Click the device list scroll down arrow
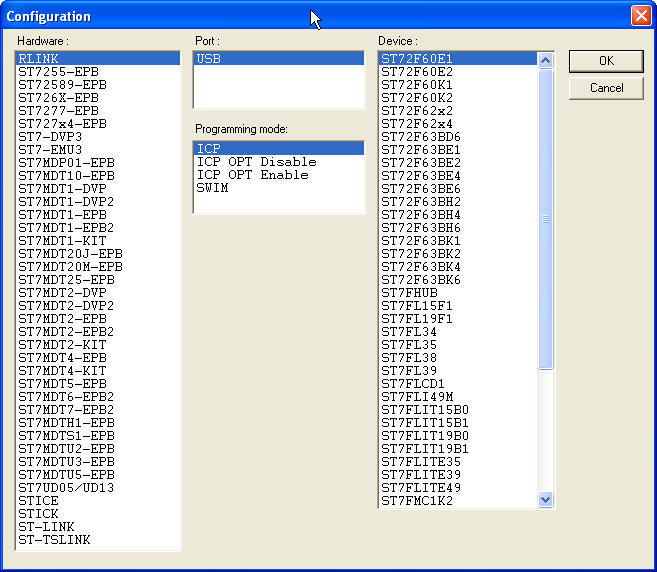 pos(545,500)
